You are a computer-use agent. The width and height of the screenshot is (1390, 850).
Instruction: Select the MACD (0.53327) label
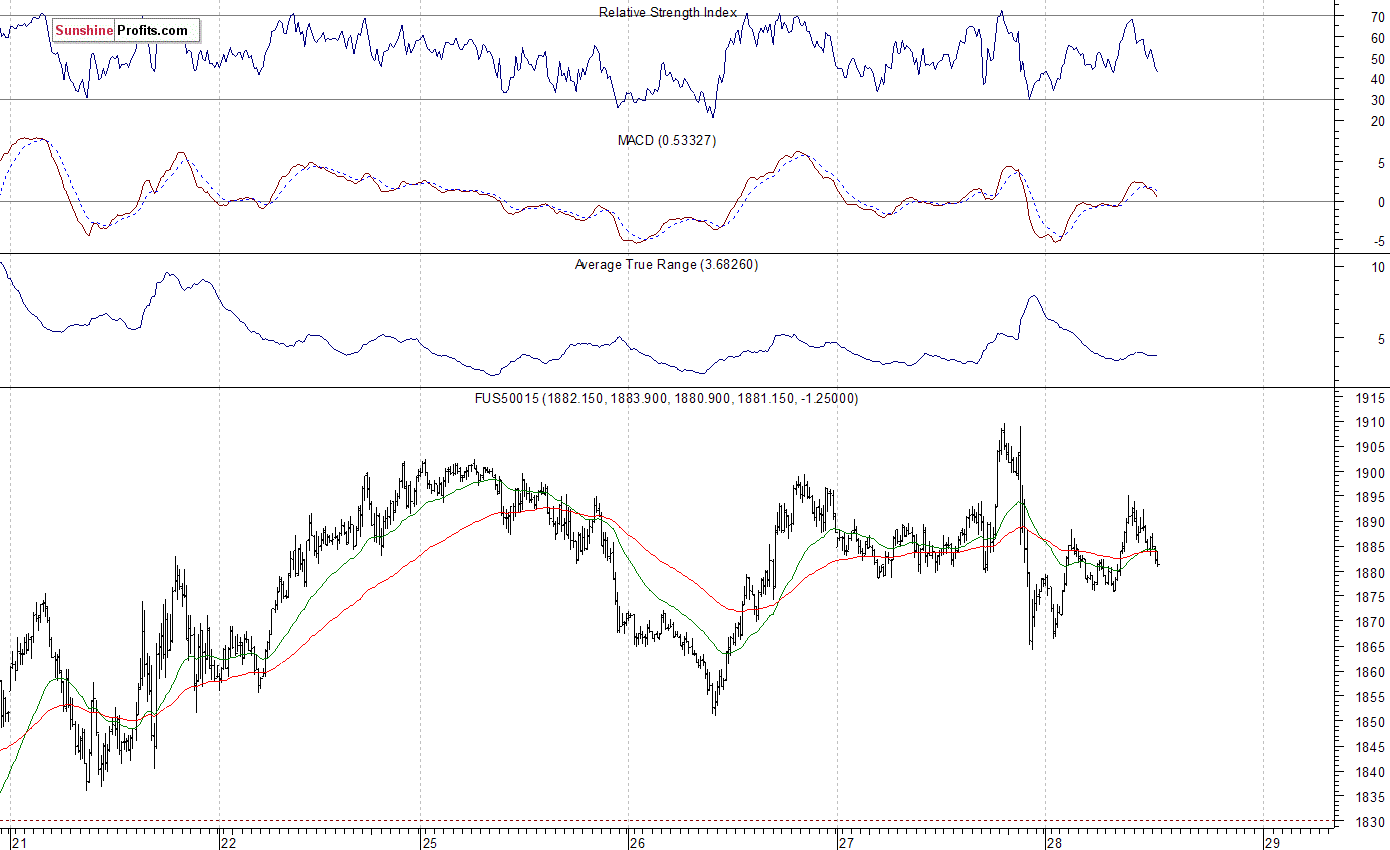[667, 141]
